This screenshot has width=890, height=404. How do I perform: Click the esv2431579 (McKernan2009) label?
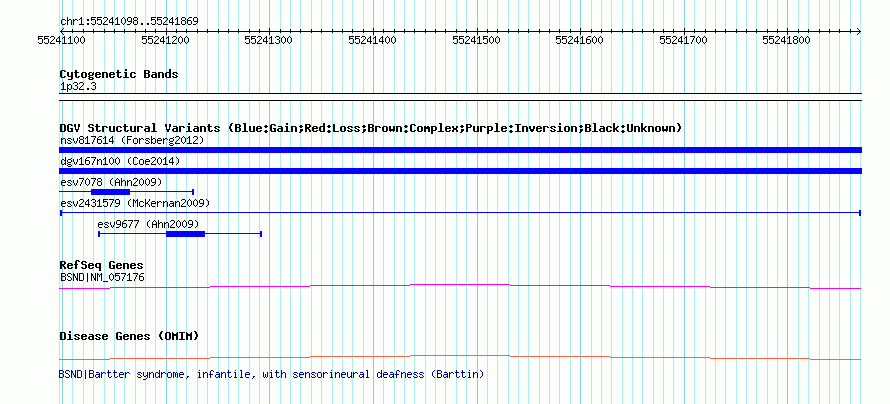pos(135,203)
